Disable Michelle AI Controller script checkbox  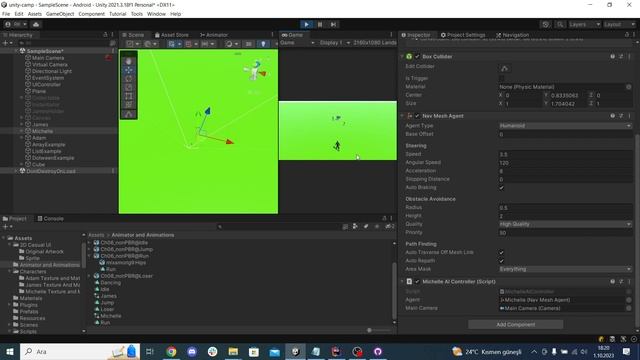[x=417, y=282]
